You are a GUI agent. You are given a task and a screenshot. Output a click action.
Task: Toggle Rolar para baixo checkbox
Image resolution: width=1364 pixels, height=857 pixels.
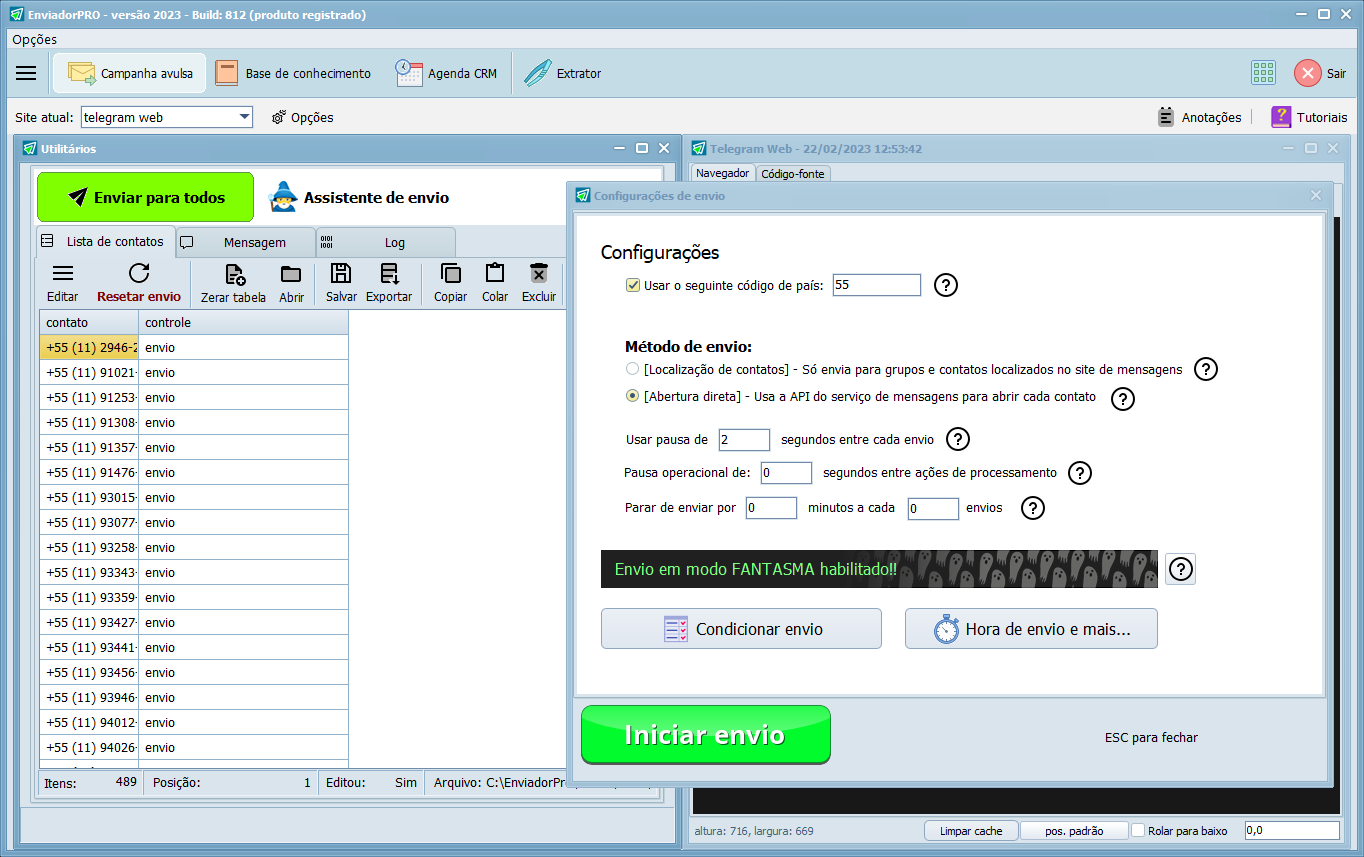1138,830
